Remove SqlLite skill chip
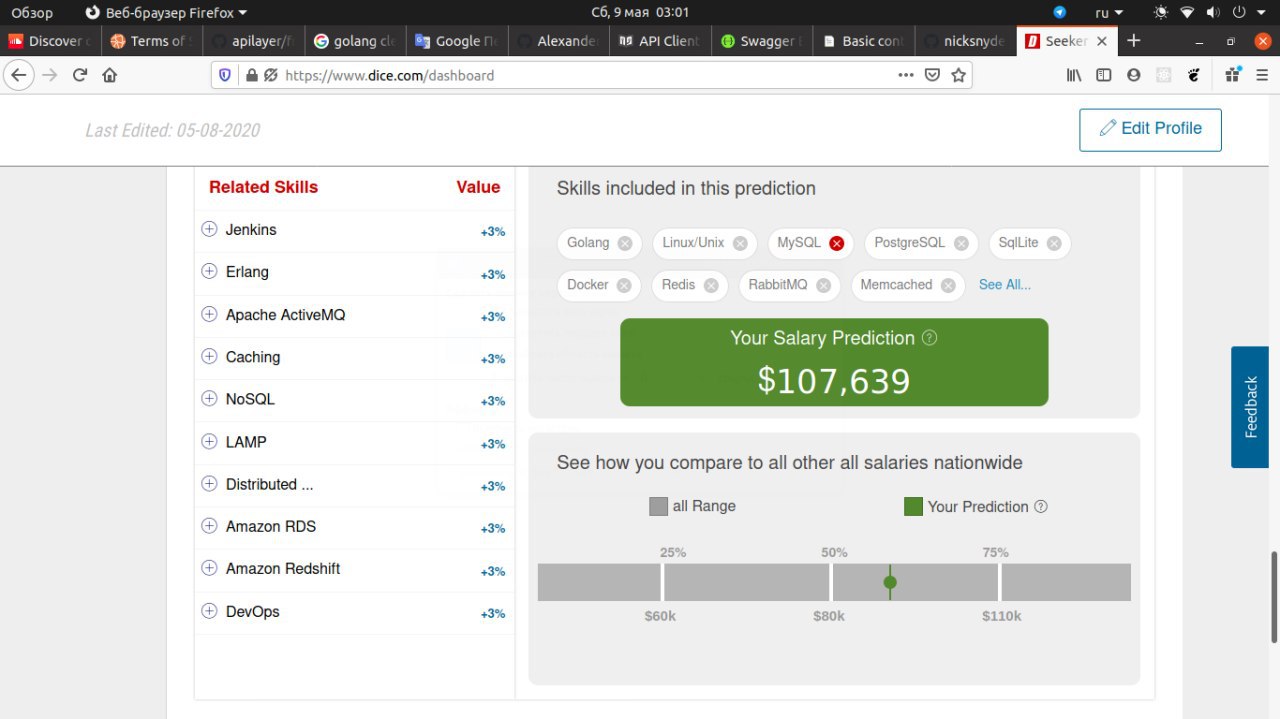1280x719 pixels. 1054,243
